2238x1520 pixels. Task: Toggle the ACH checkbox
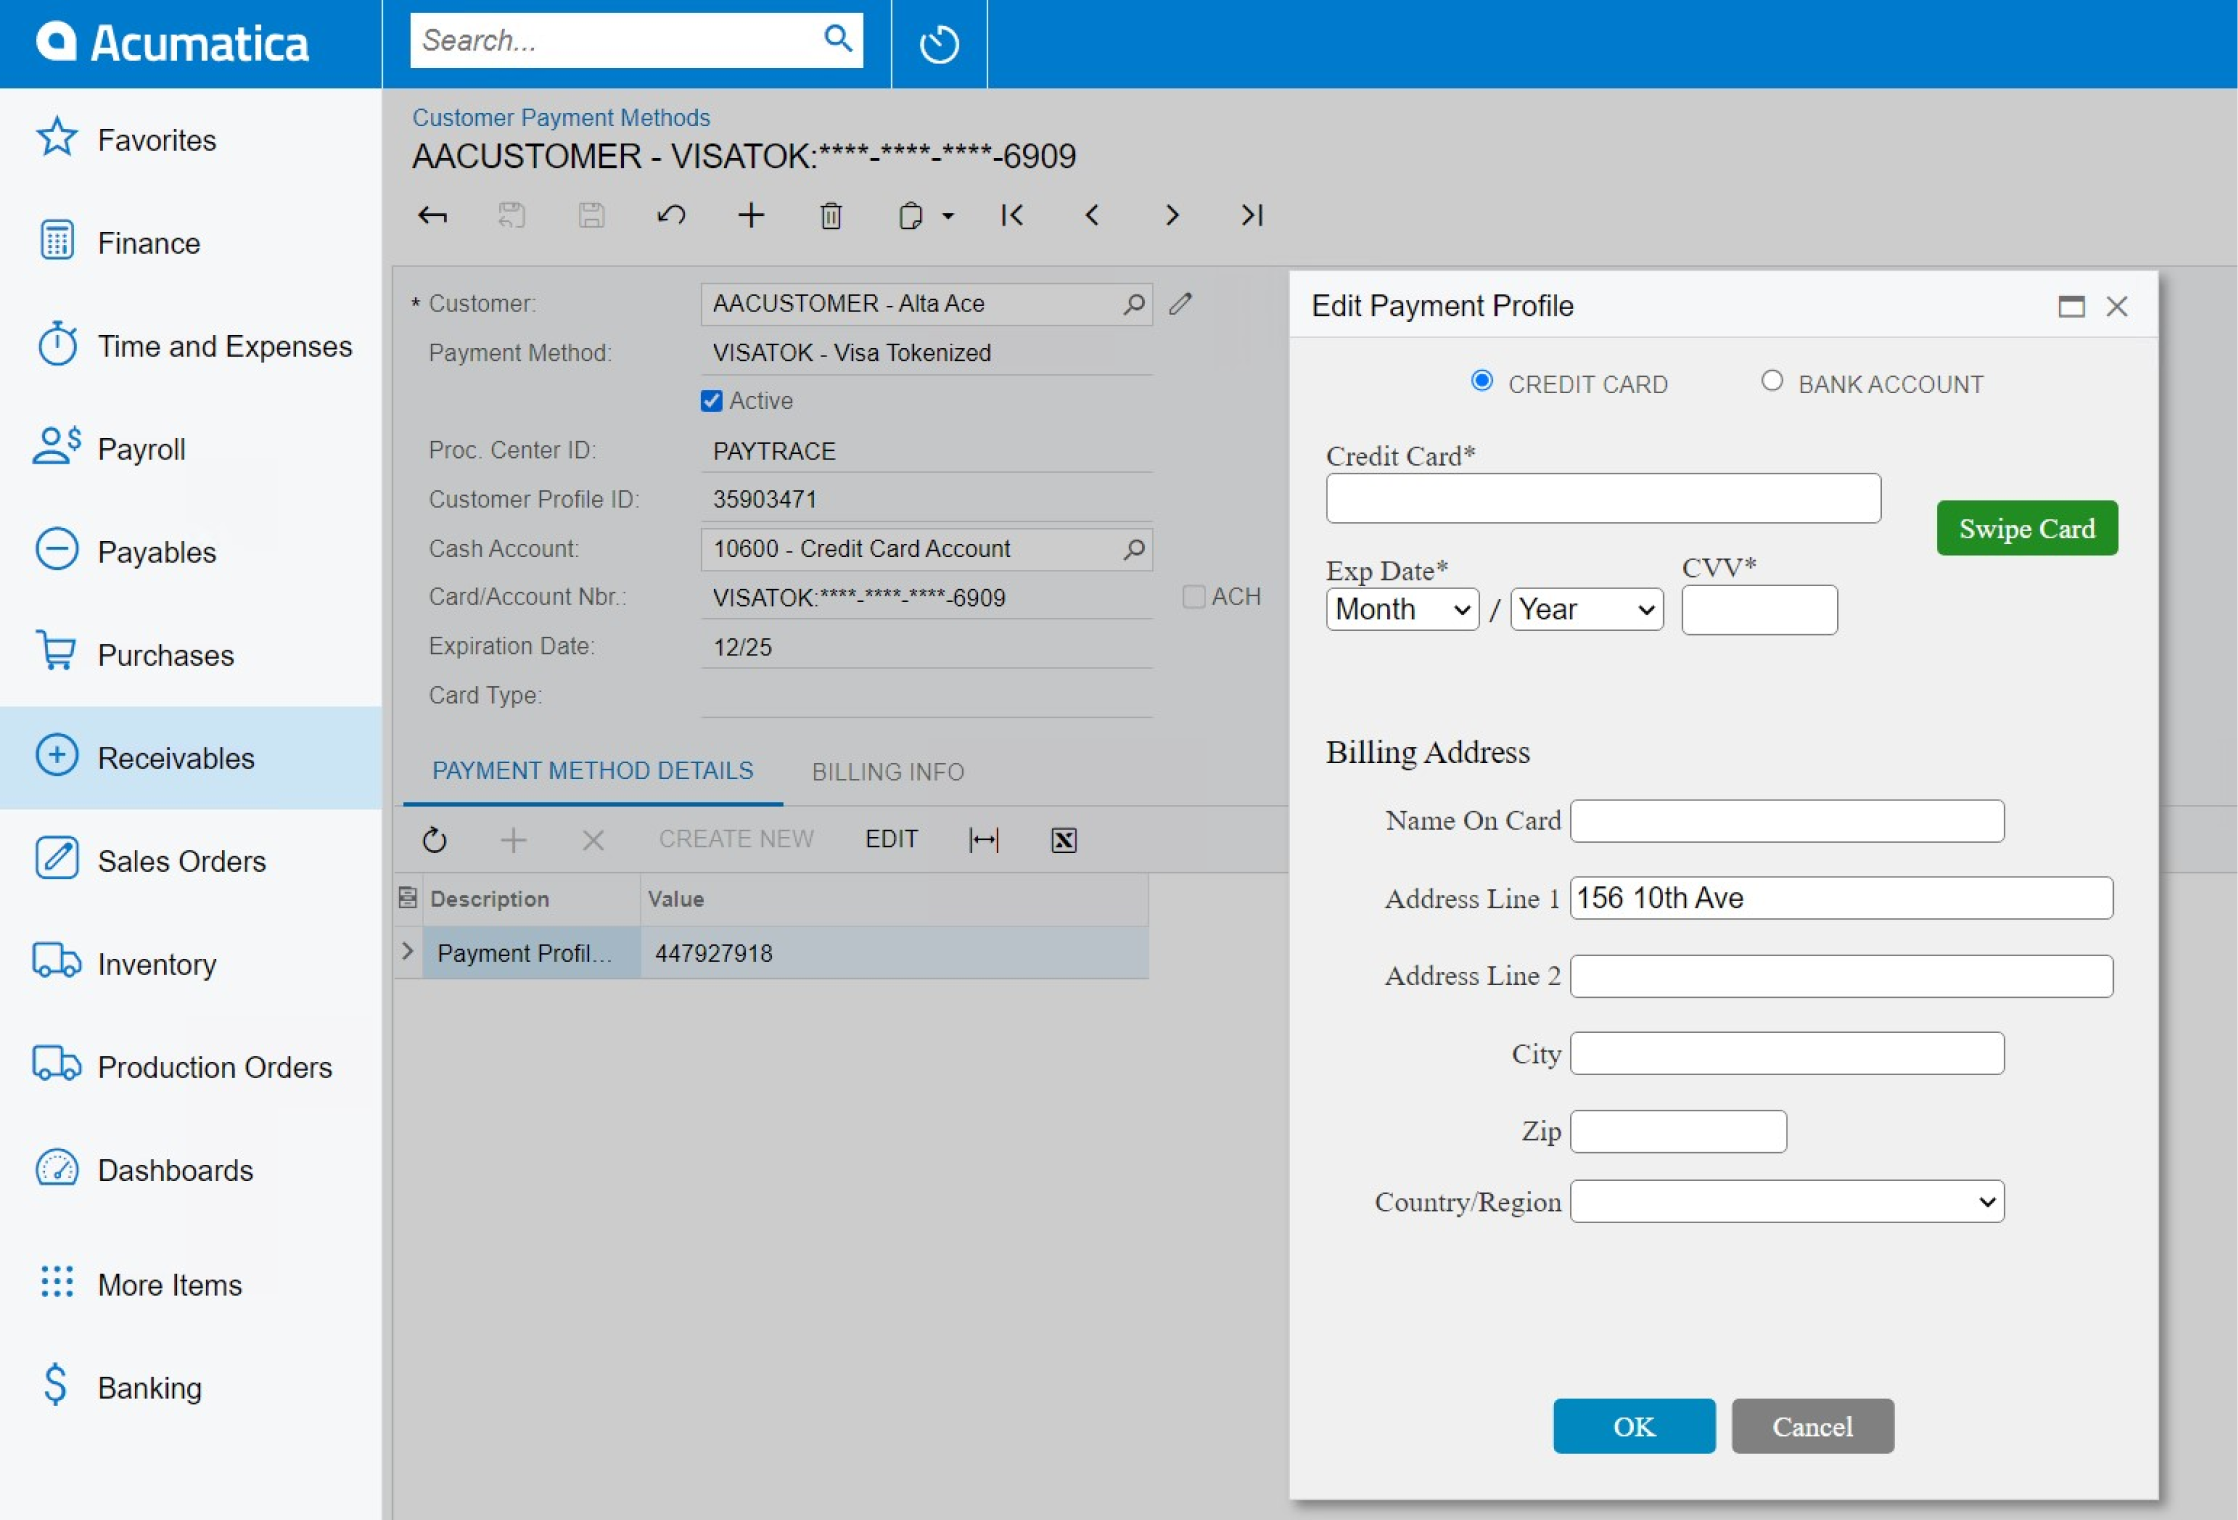click(x=1194, y=597)
